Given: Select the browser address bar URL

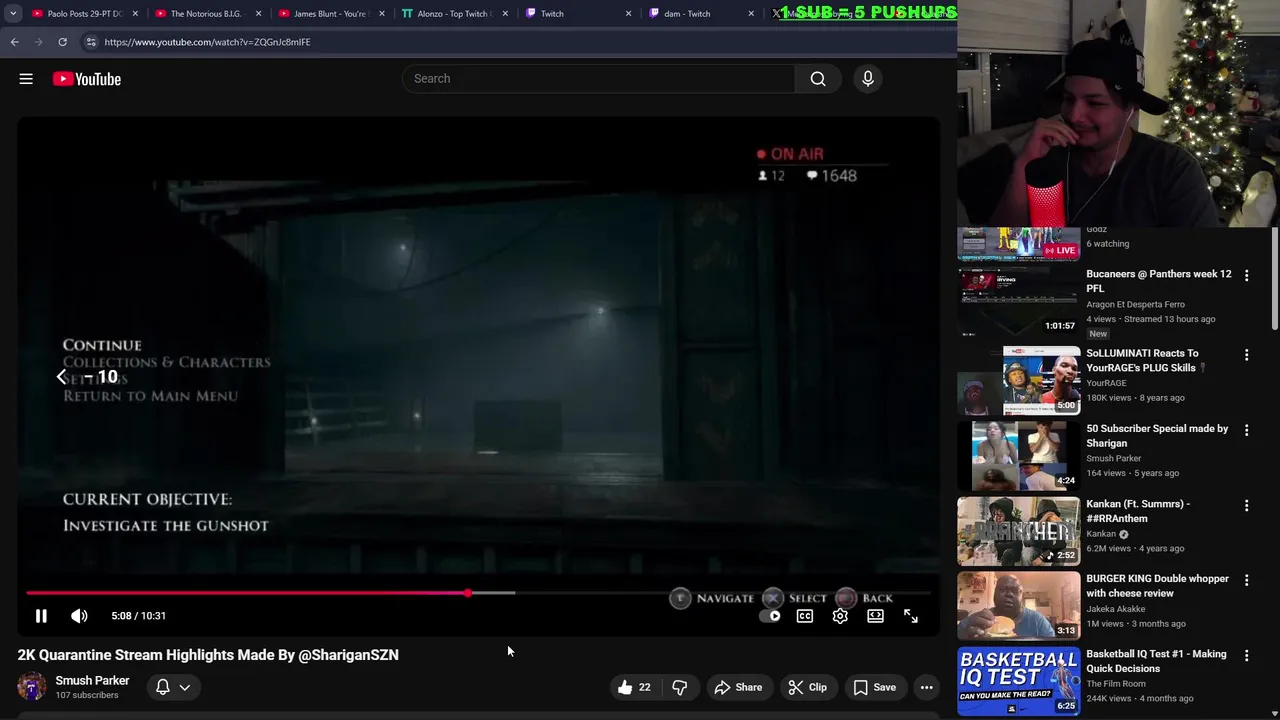Looking at the screenshot, I should coord(207,42).
